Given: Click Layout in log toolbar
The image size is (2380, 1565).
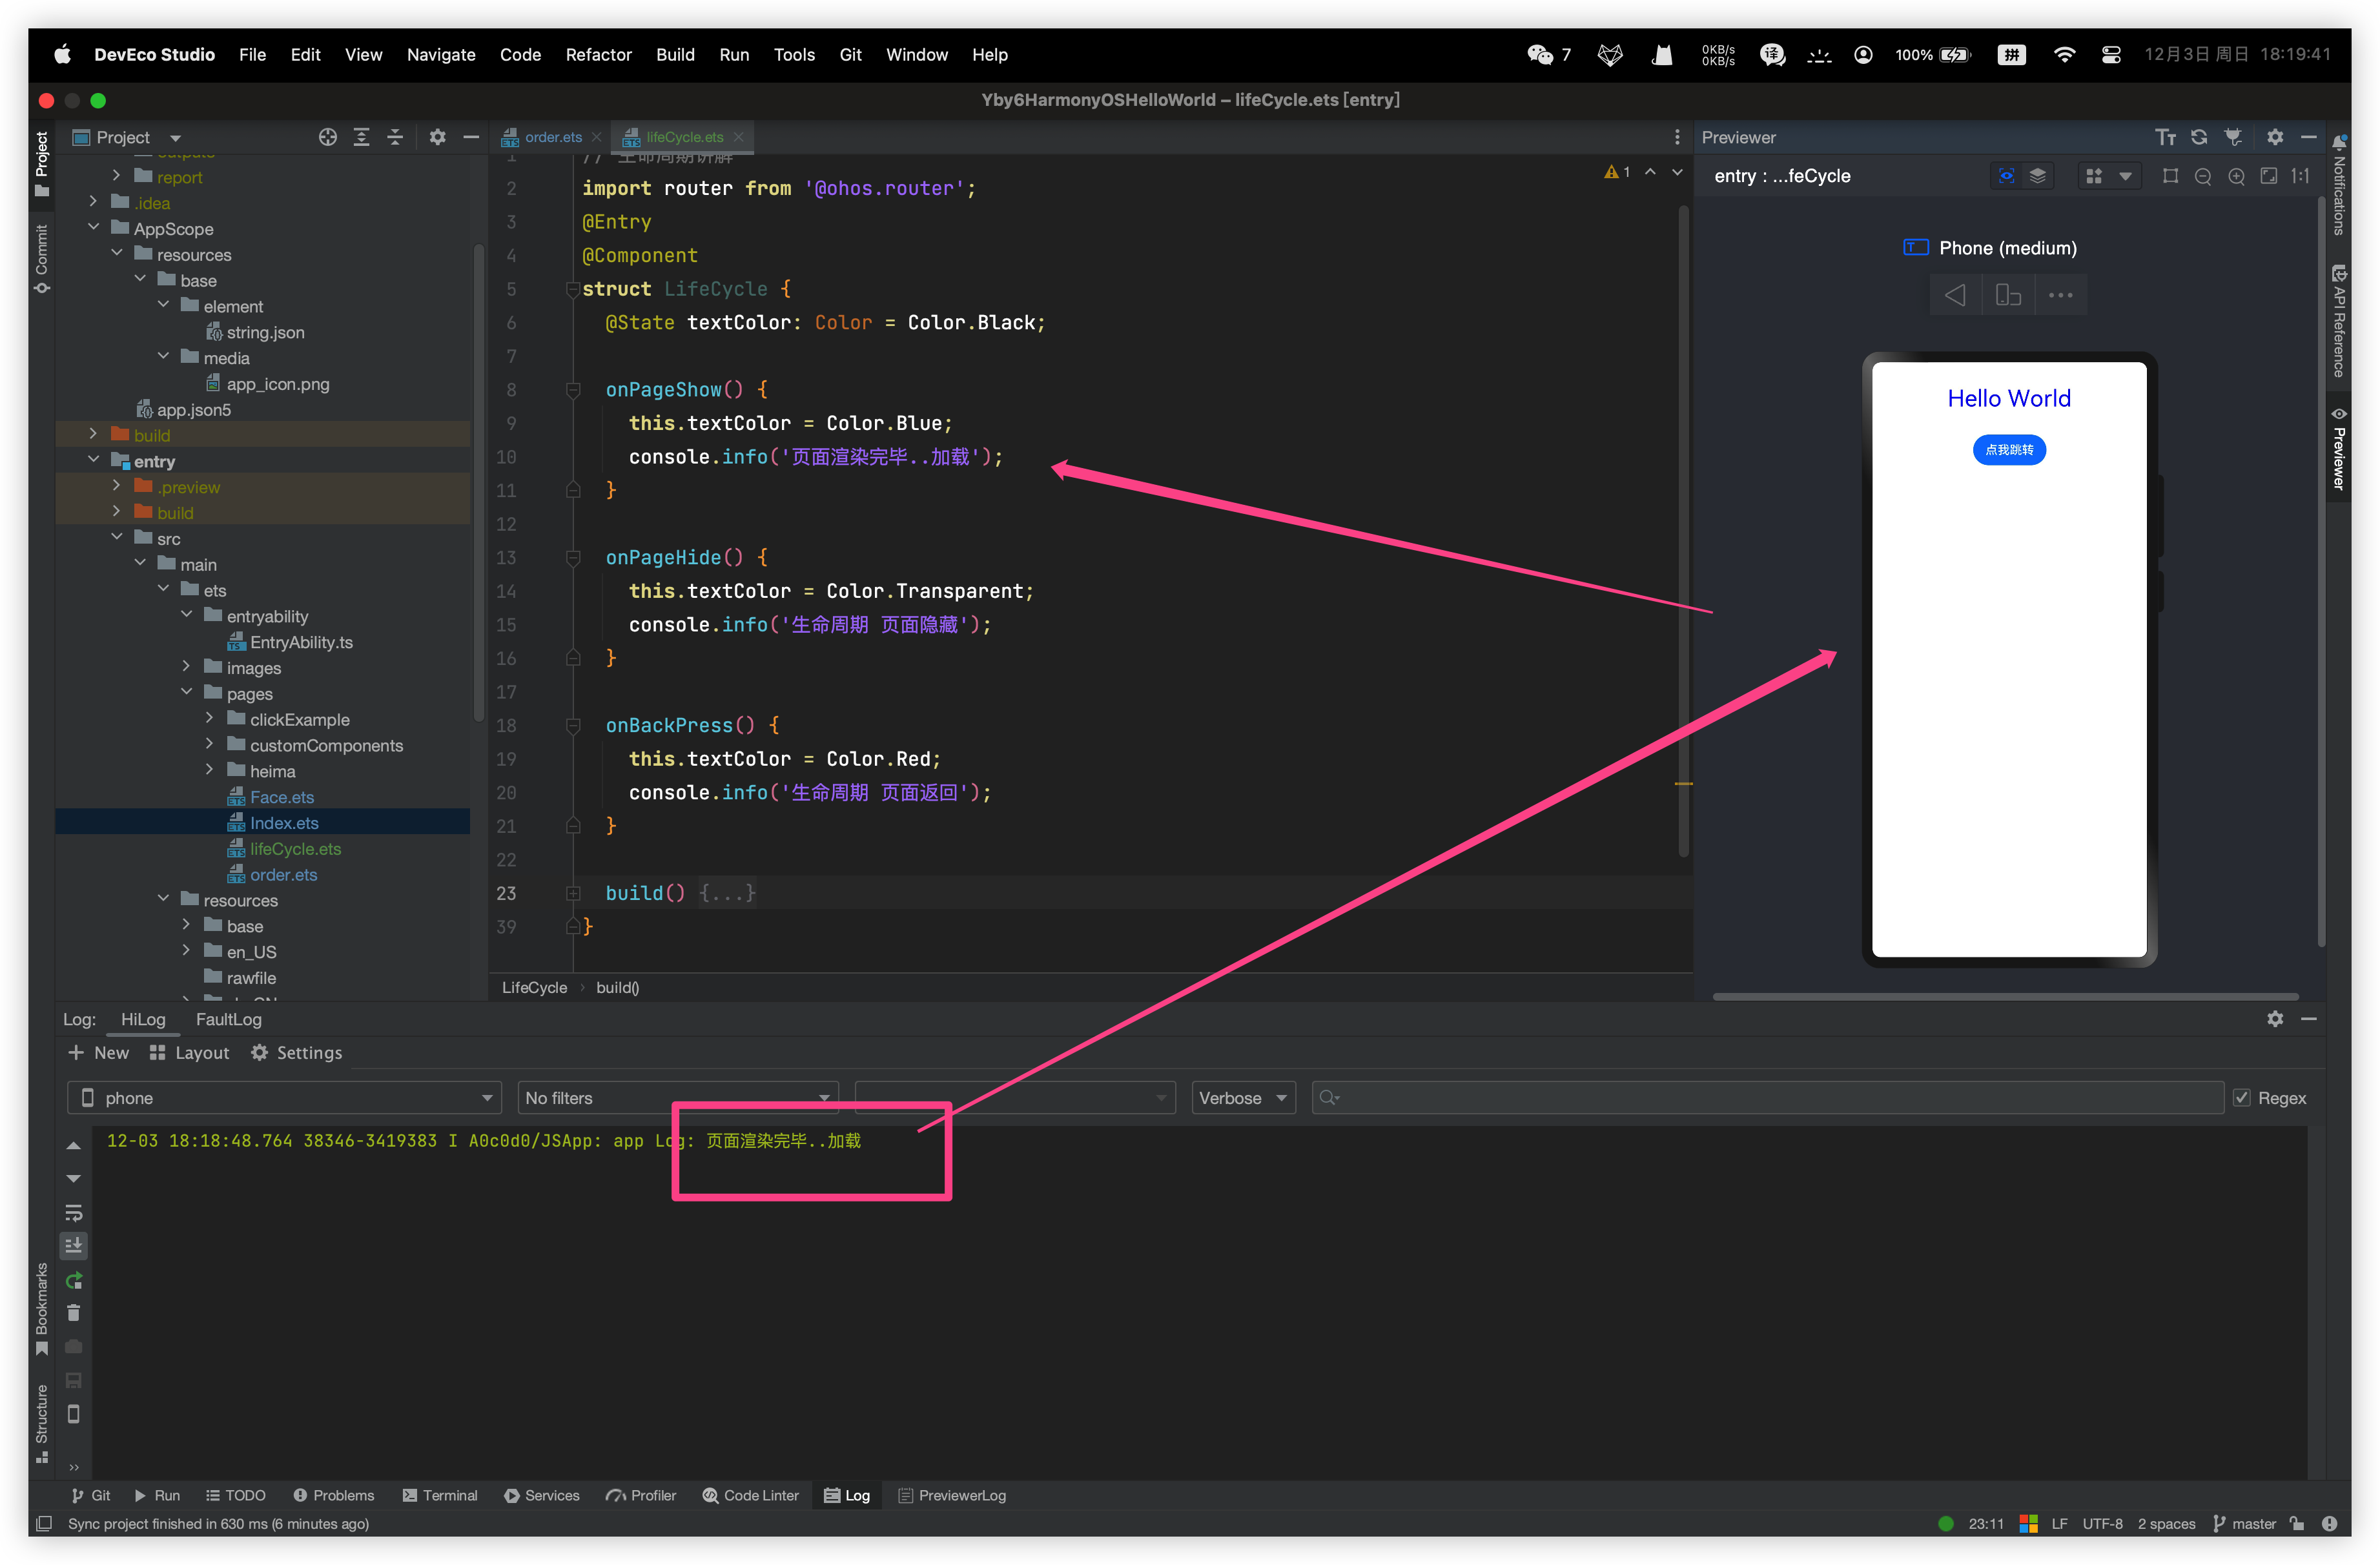Looking at the screenshot, I should tap(189, 1053).
